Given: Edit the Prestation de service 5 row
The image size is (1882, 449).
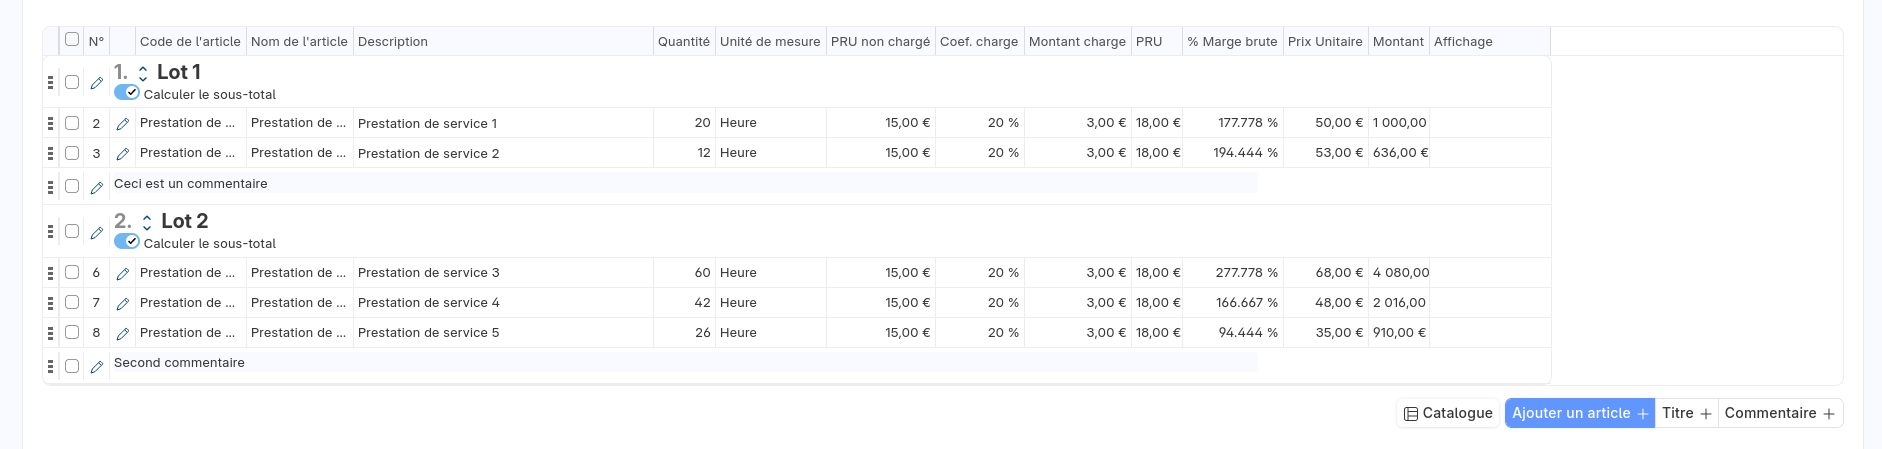Looking at the screenshot, I should (x=123, y=333).
